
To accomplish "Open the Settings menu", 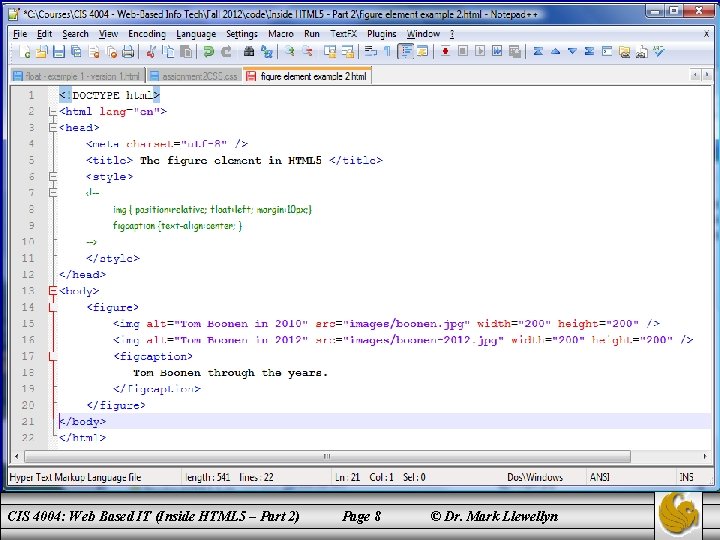I will tap(242, 34).
